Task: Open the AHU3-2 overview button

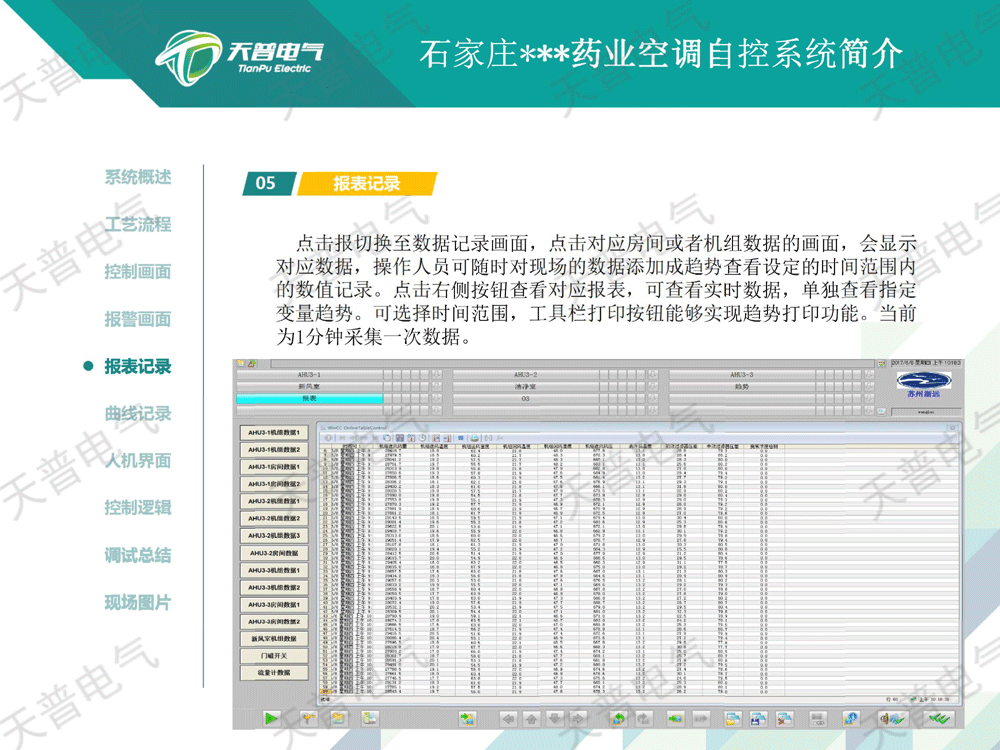Action: 526,375
